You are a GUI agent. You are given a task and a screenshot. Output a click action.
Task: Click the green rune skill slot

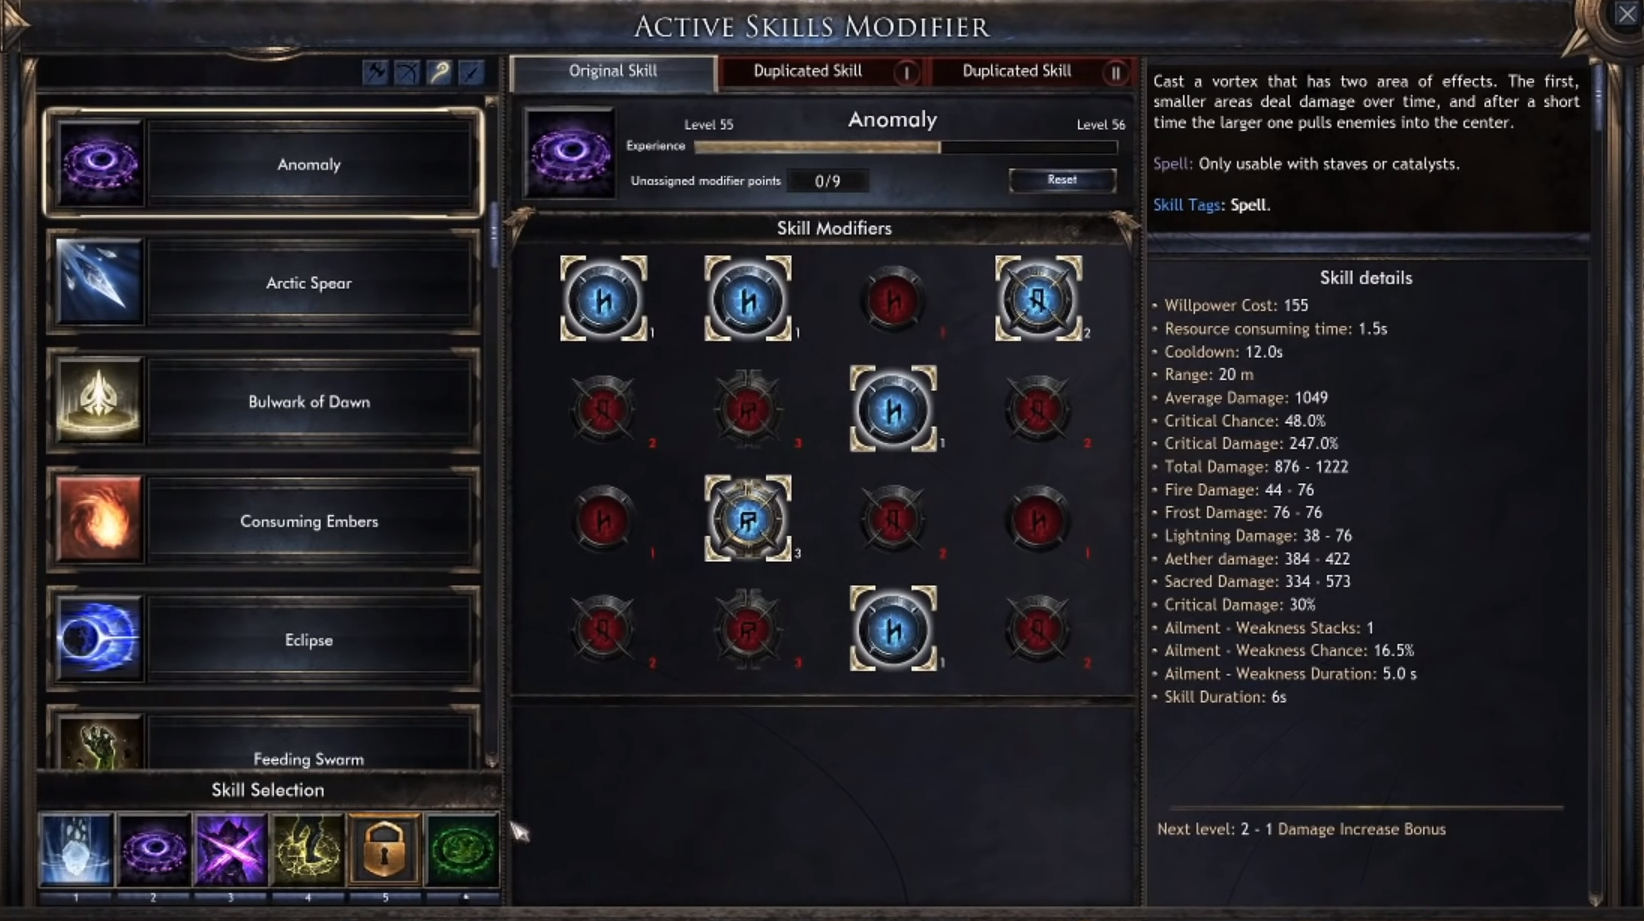(462, 850)
